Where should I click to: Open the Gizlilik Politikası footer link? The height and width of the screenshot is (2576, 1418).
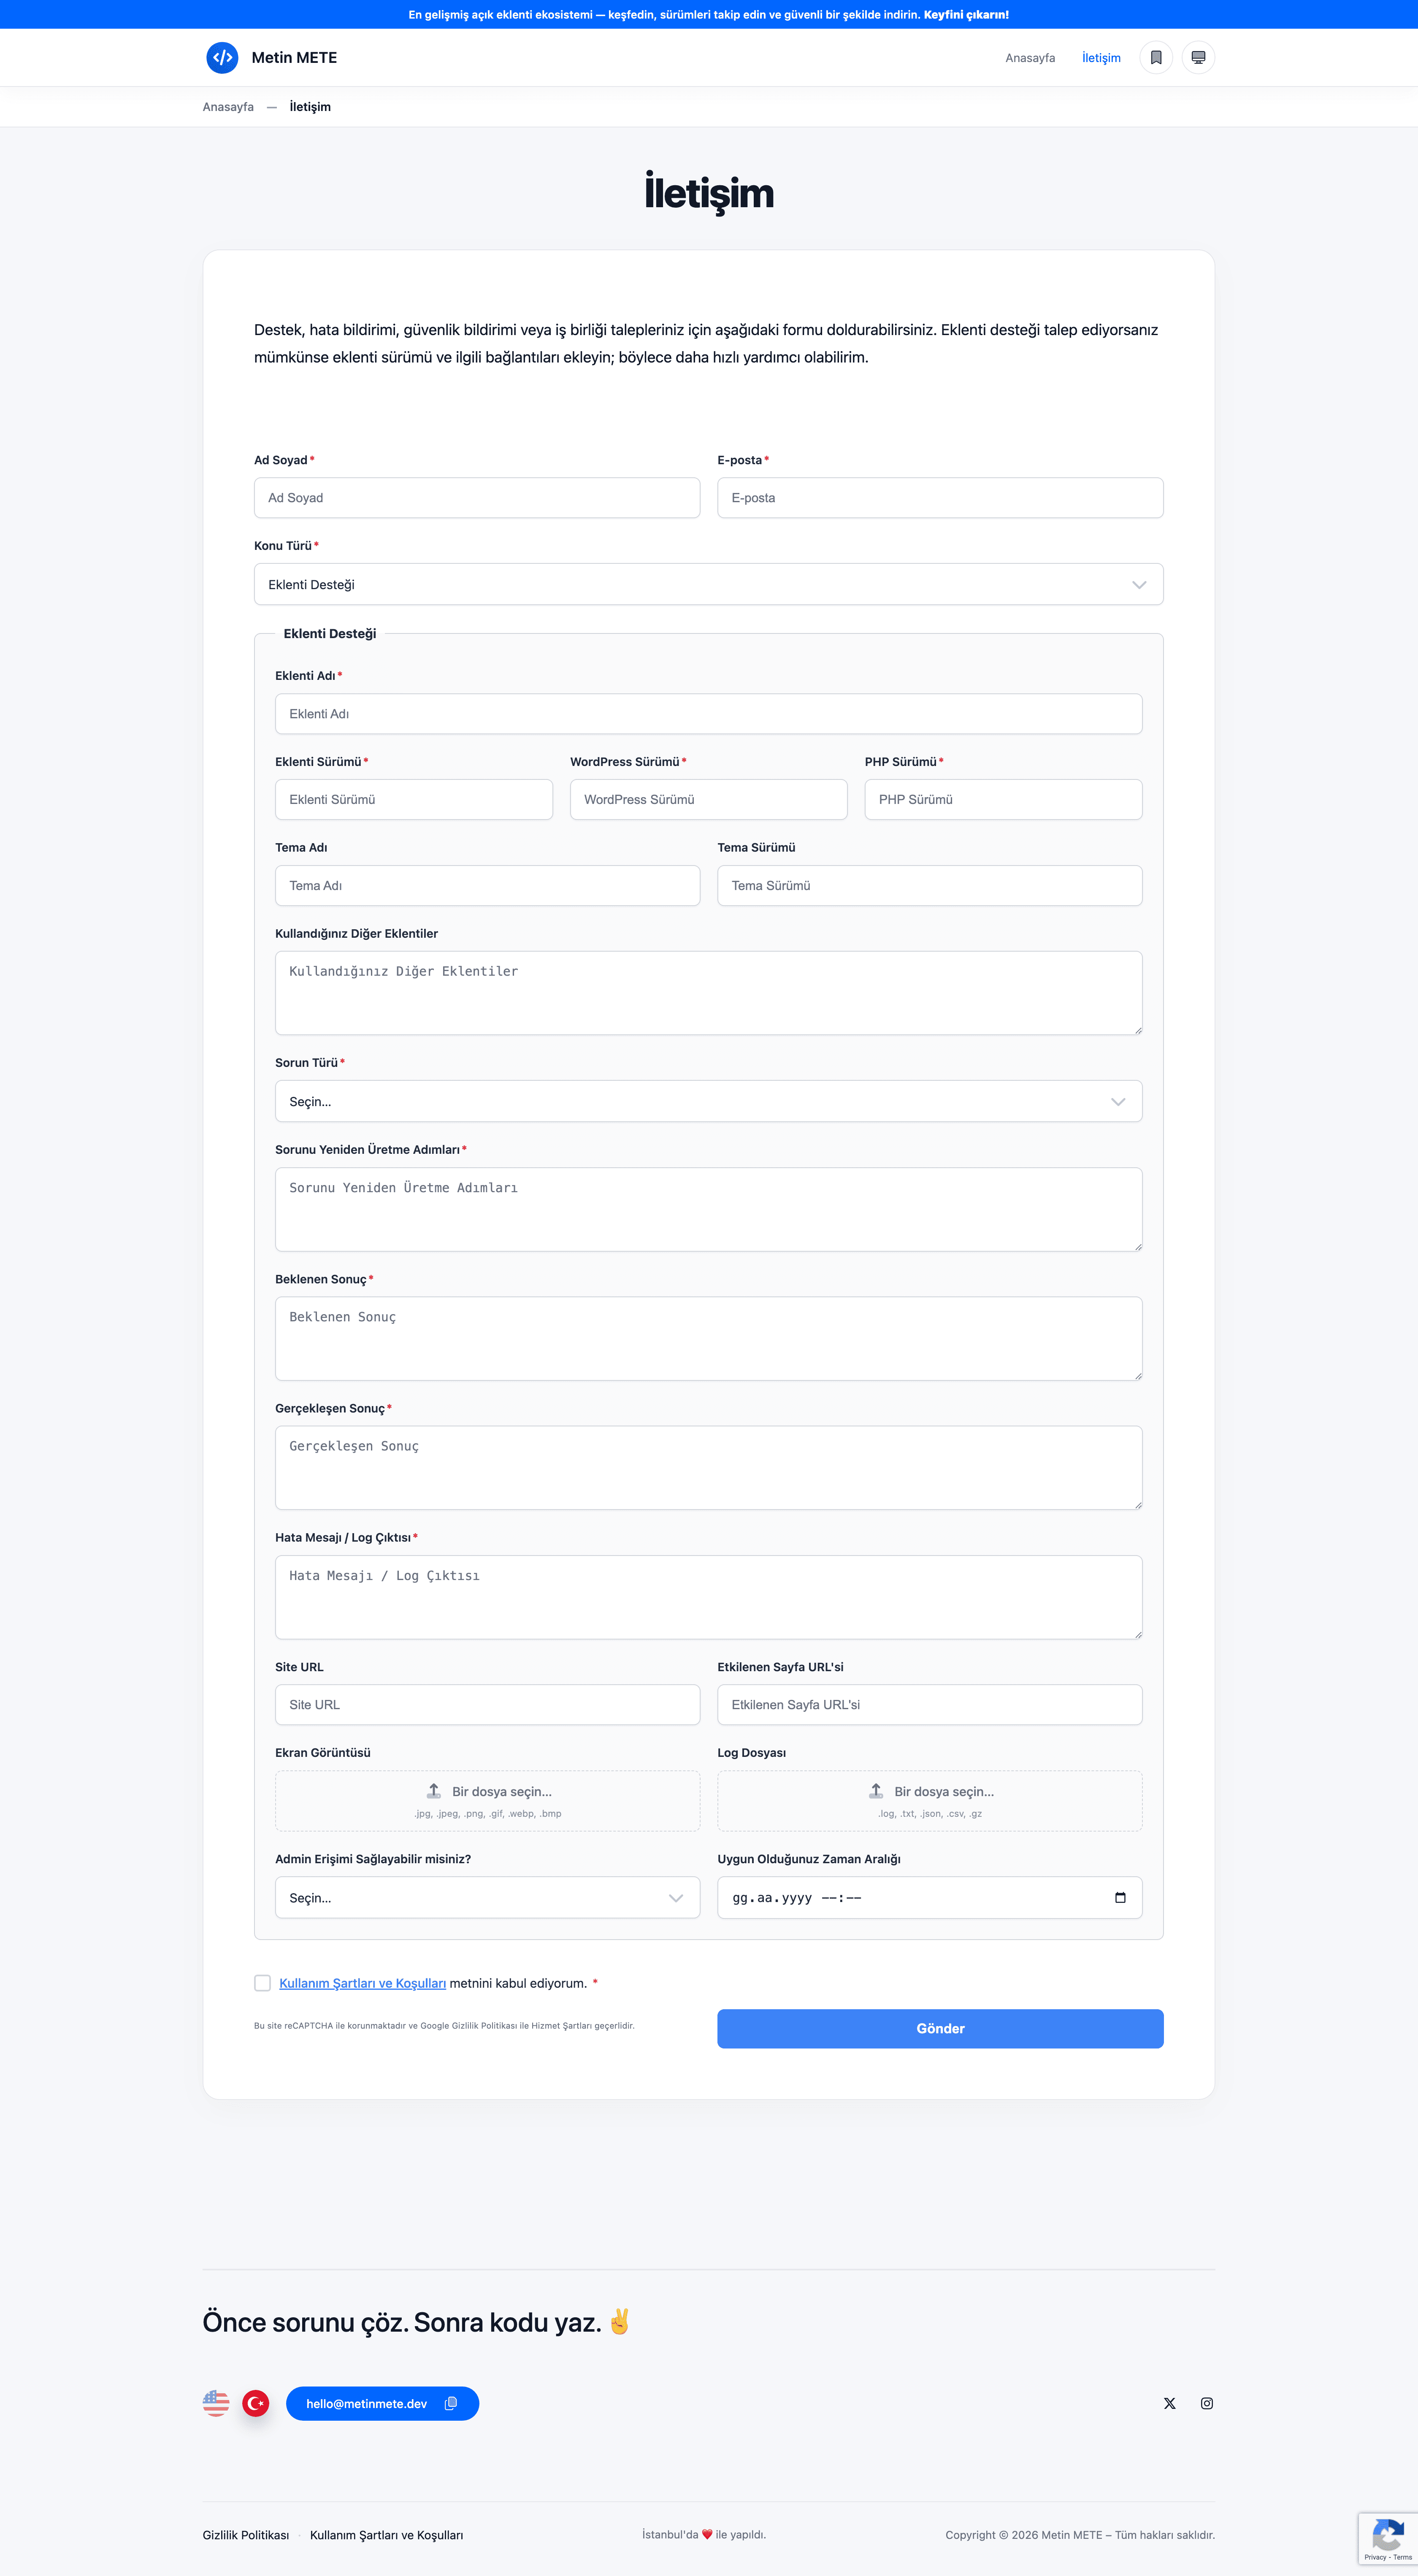tap(246, 2535)
